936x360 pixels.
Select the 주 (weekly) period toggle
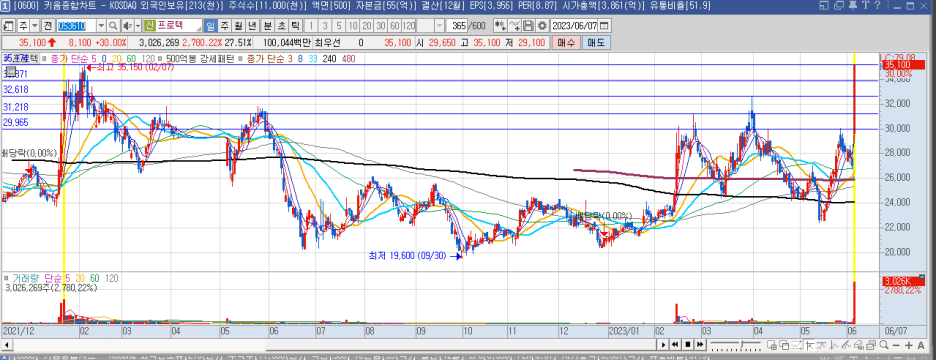tap(224, 26)
